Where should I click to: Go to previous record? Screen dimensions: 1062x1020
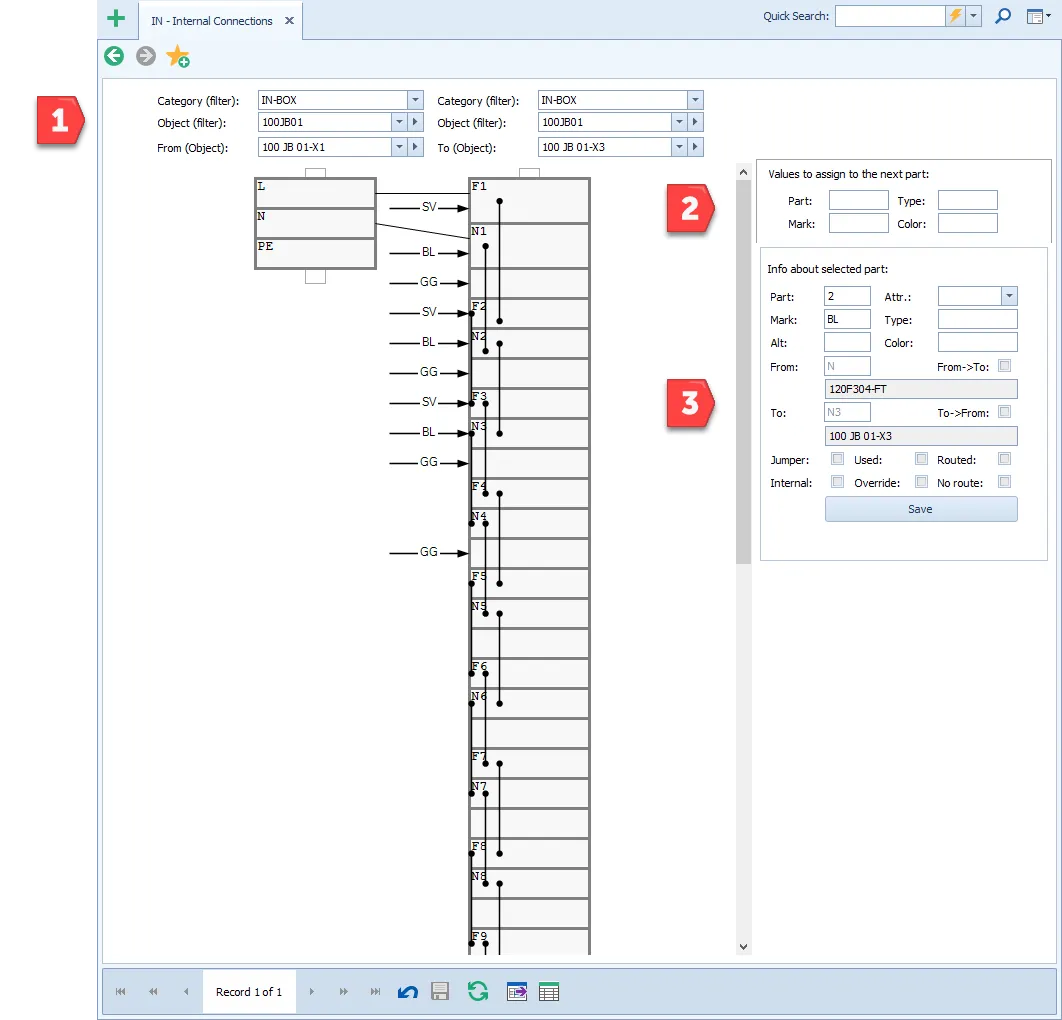[186, 992]
